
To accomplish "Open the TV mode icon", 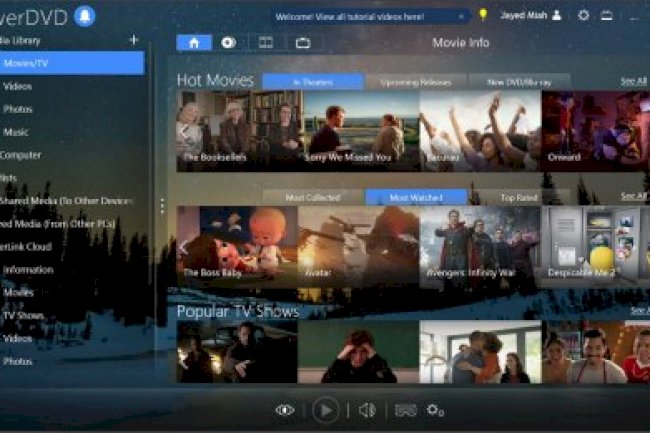I will pos(302,42).
